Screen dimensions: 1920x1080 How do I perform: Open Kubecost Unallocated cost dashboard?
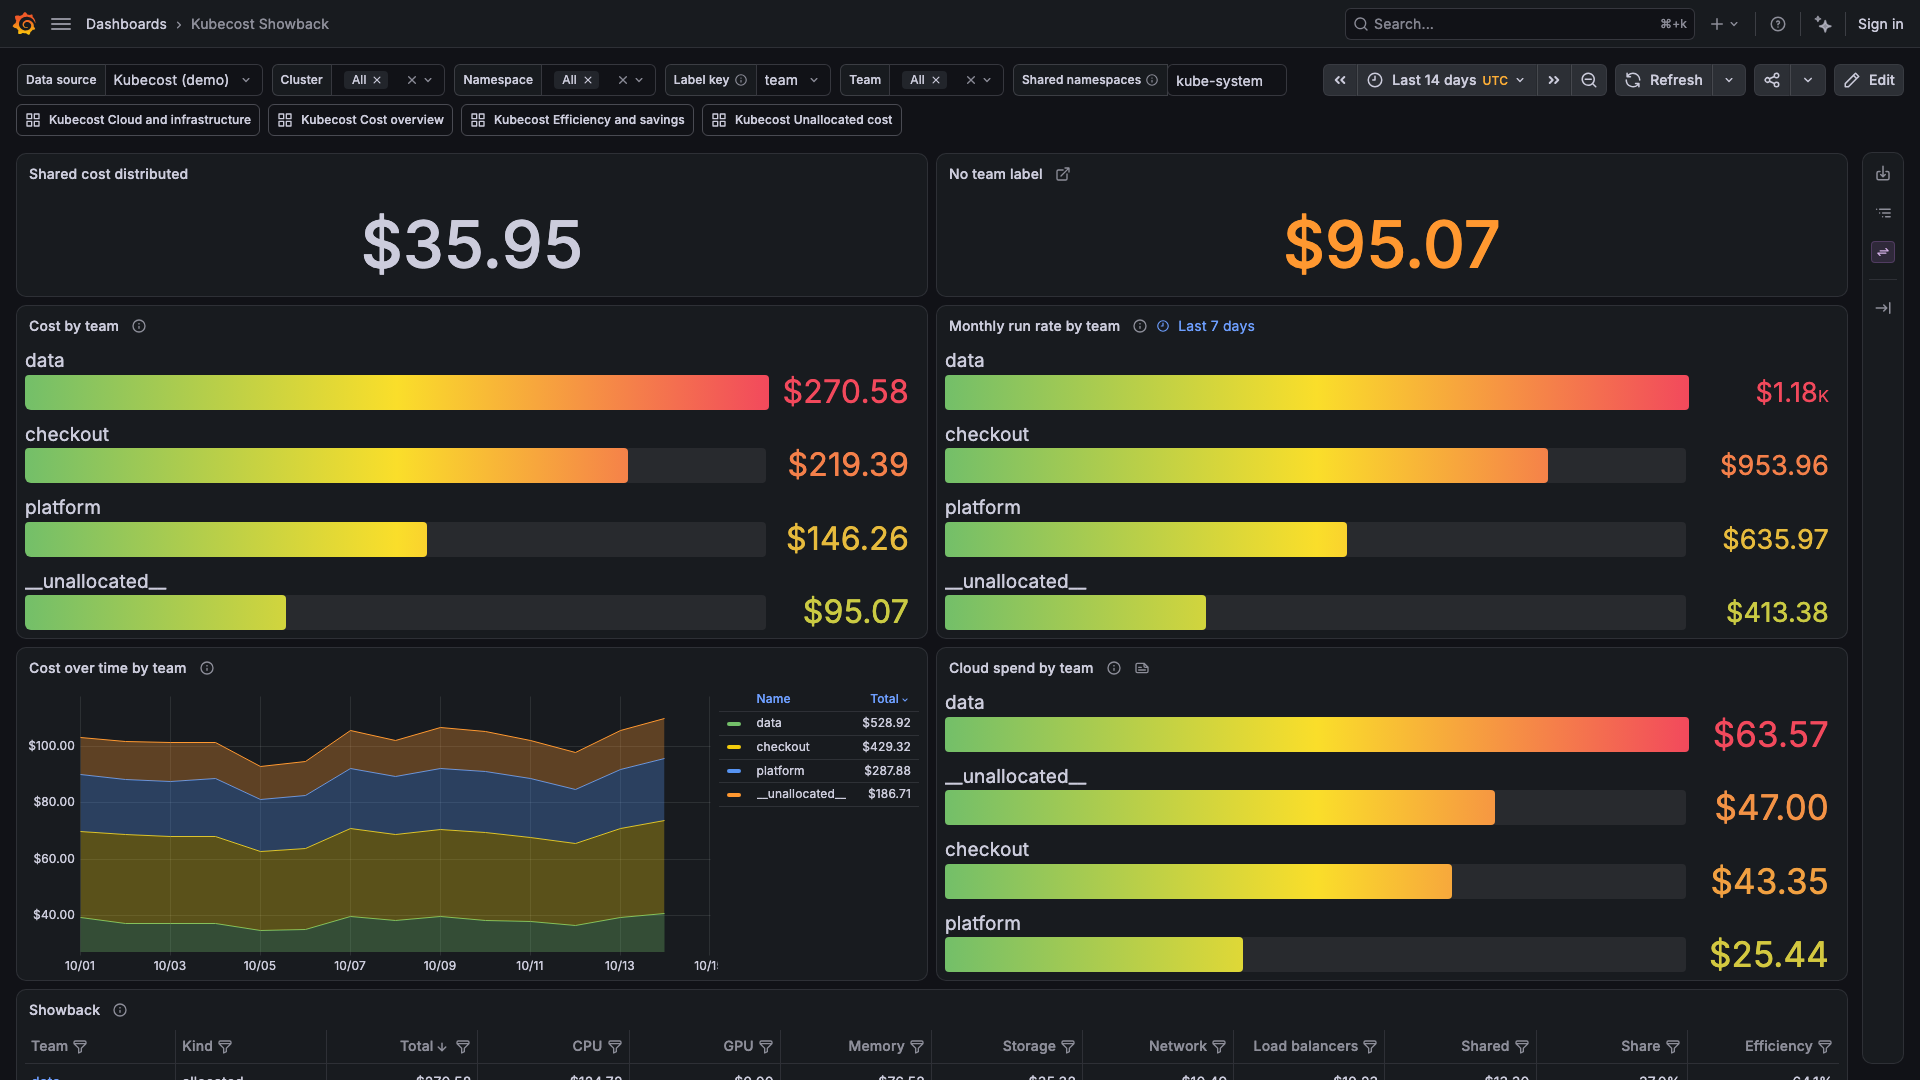point(801,120)
